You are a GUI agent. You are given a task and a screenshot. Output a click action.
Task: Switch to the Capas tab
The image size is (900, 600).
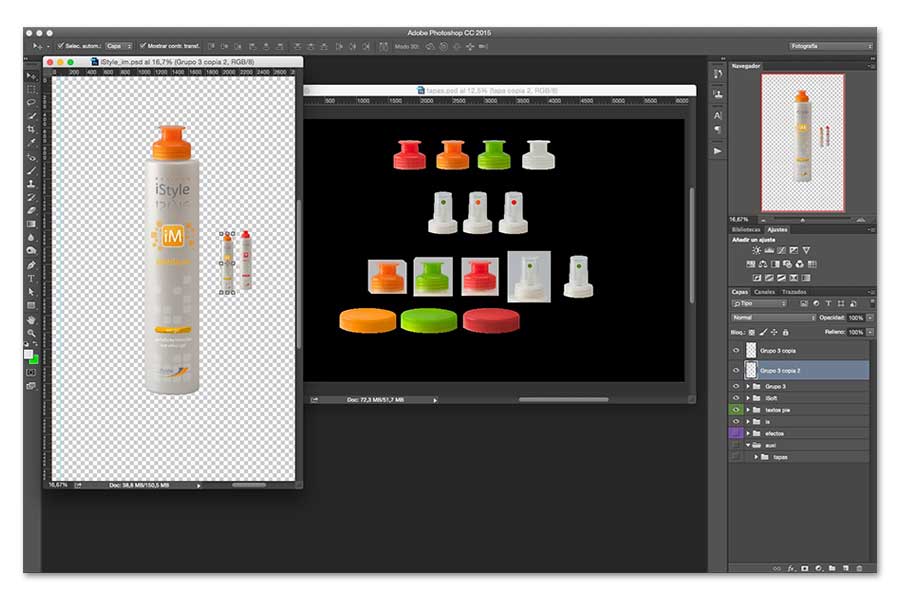pyautogui.click(x=740, y=292)
